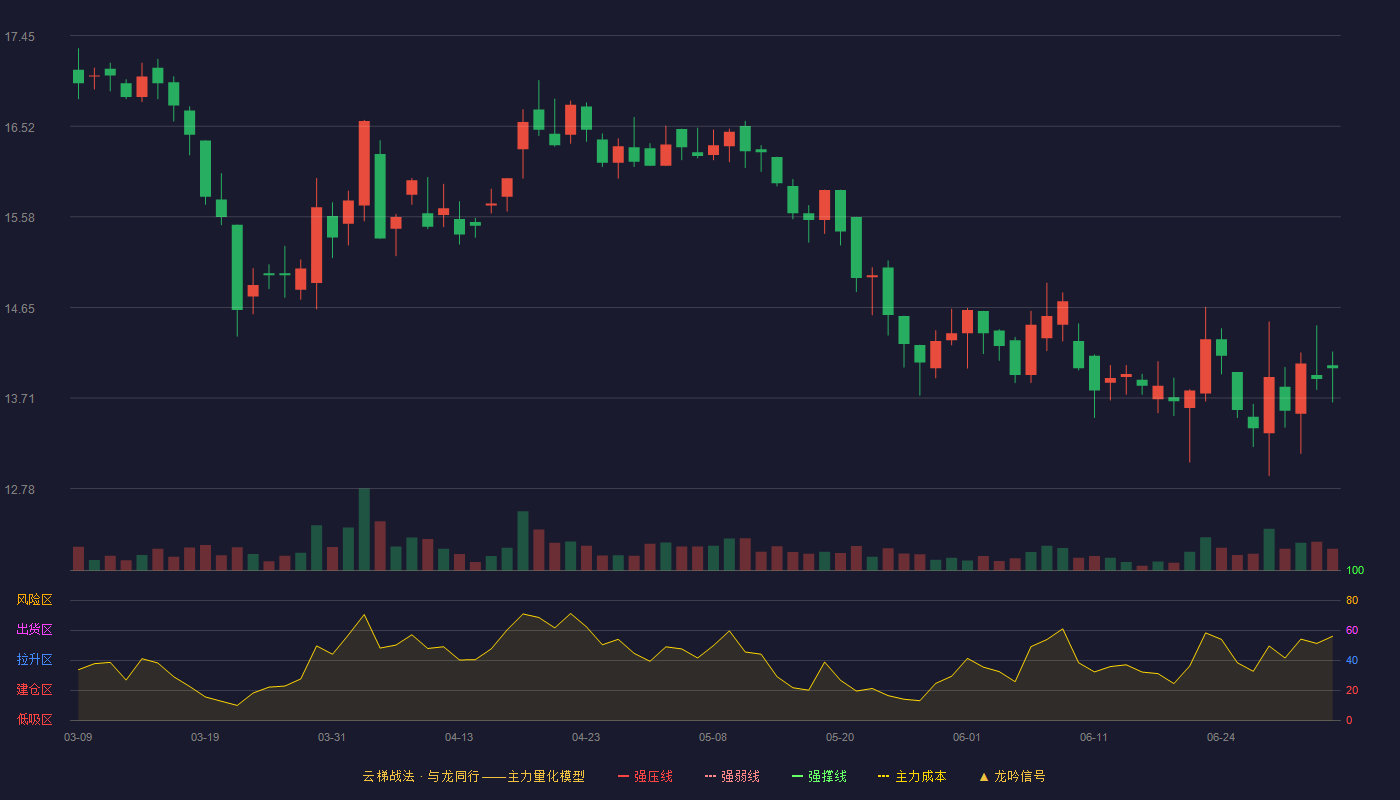Click the 06-24 date label
The image size is (1400, 800).
click(x=1221, y=737)
